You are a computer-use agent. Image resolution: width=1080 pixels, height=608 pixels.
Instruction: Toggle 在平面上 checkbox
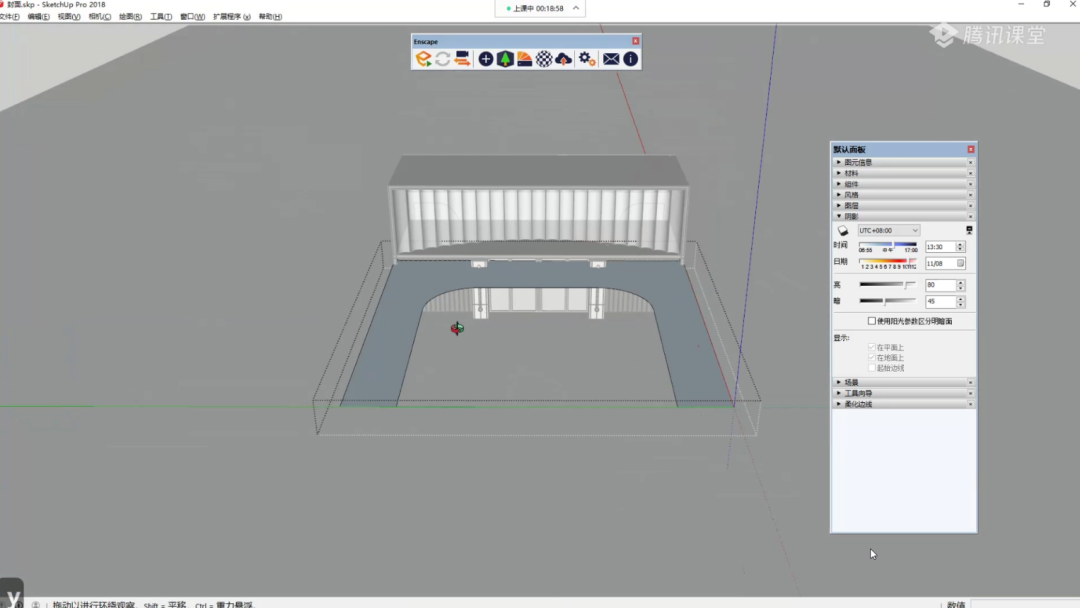(872, 347)
